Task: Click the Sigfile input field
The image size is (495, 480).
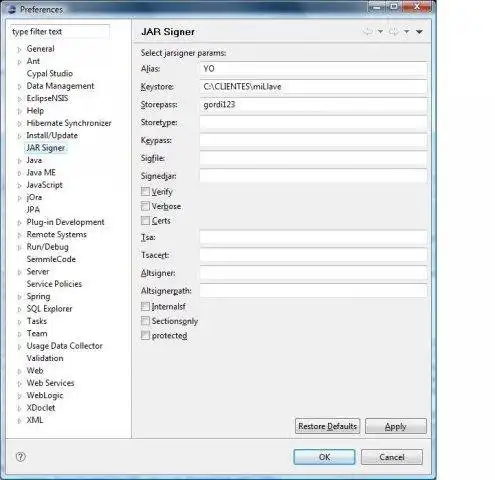Action: point(313,158)
